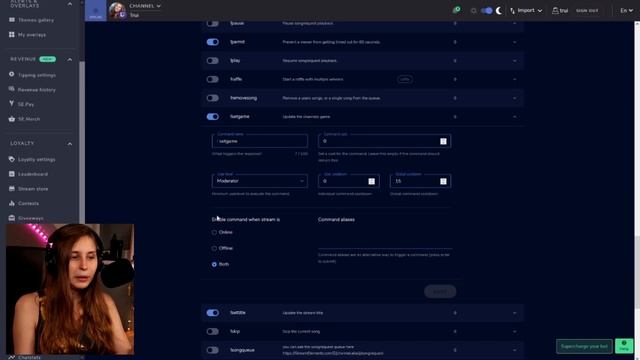Screen dimensions: 640x360
Task: Collapse the Loyalty sidebar section
Action: (69, 144)
